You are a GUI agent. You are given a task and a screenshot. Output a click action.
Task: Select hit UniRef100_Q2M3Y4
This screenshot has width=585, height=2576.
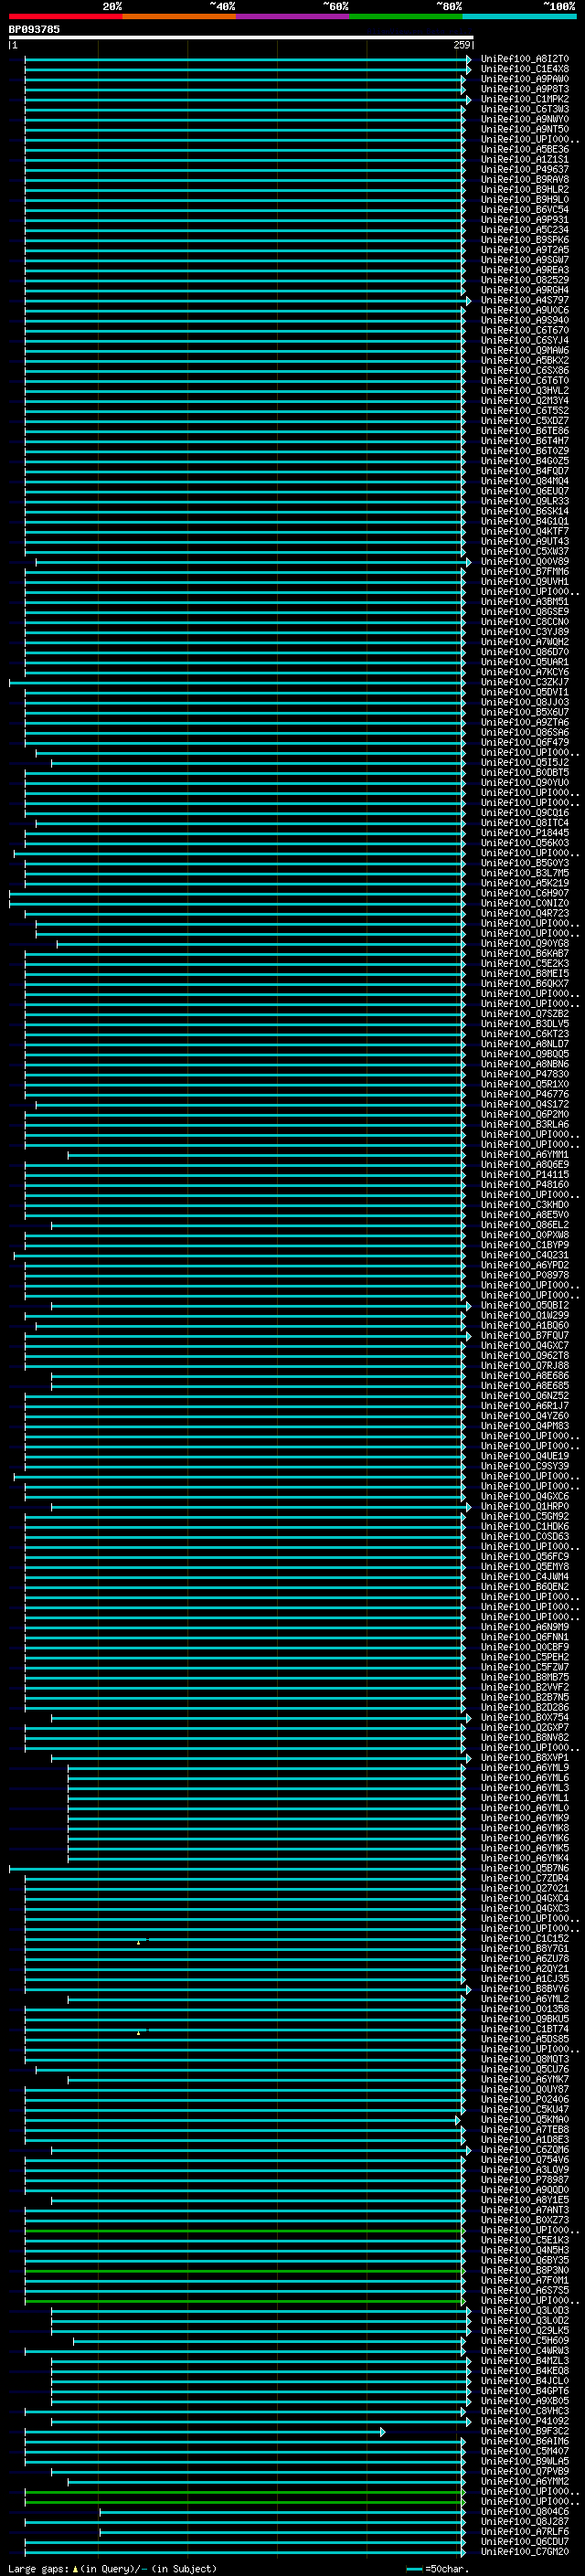click(524, 401)
